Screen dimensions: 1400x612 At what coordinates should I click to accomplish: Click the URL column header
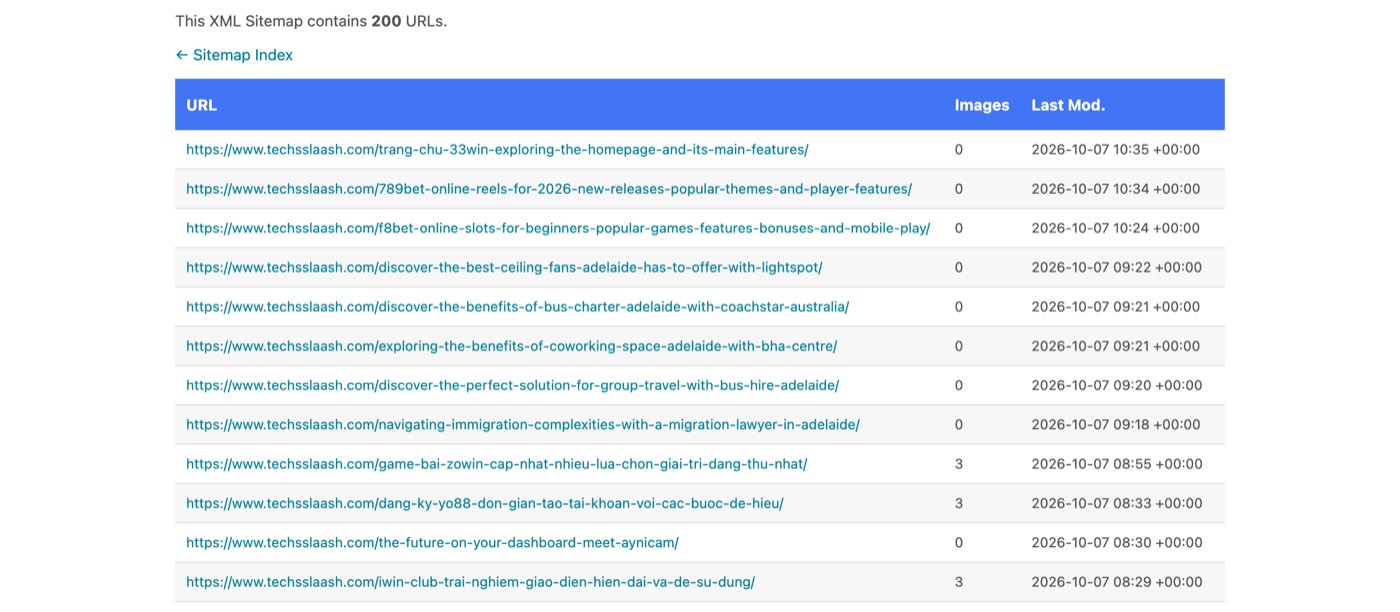(201, 105)
